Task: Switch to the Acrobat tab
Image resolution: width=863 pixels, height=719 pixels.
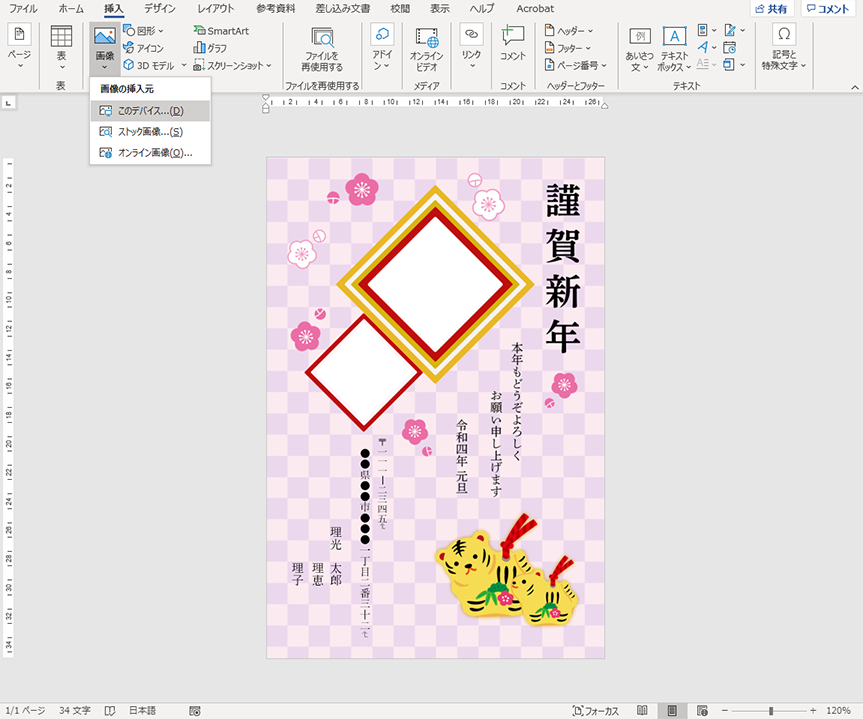Action: [535, 9]
